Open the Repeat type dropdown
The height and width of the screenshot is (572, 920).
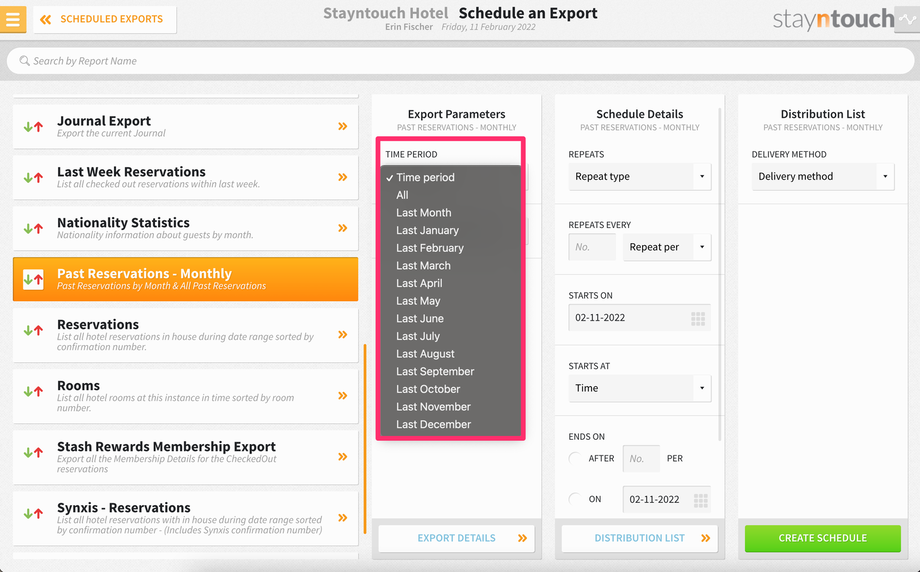click(x=640, y=177)
